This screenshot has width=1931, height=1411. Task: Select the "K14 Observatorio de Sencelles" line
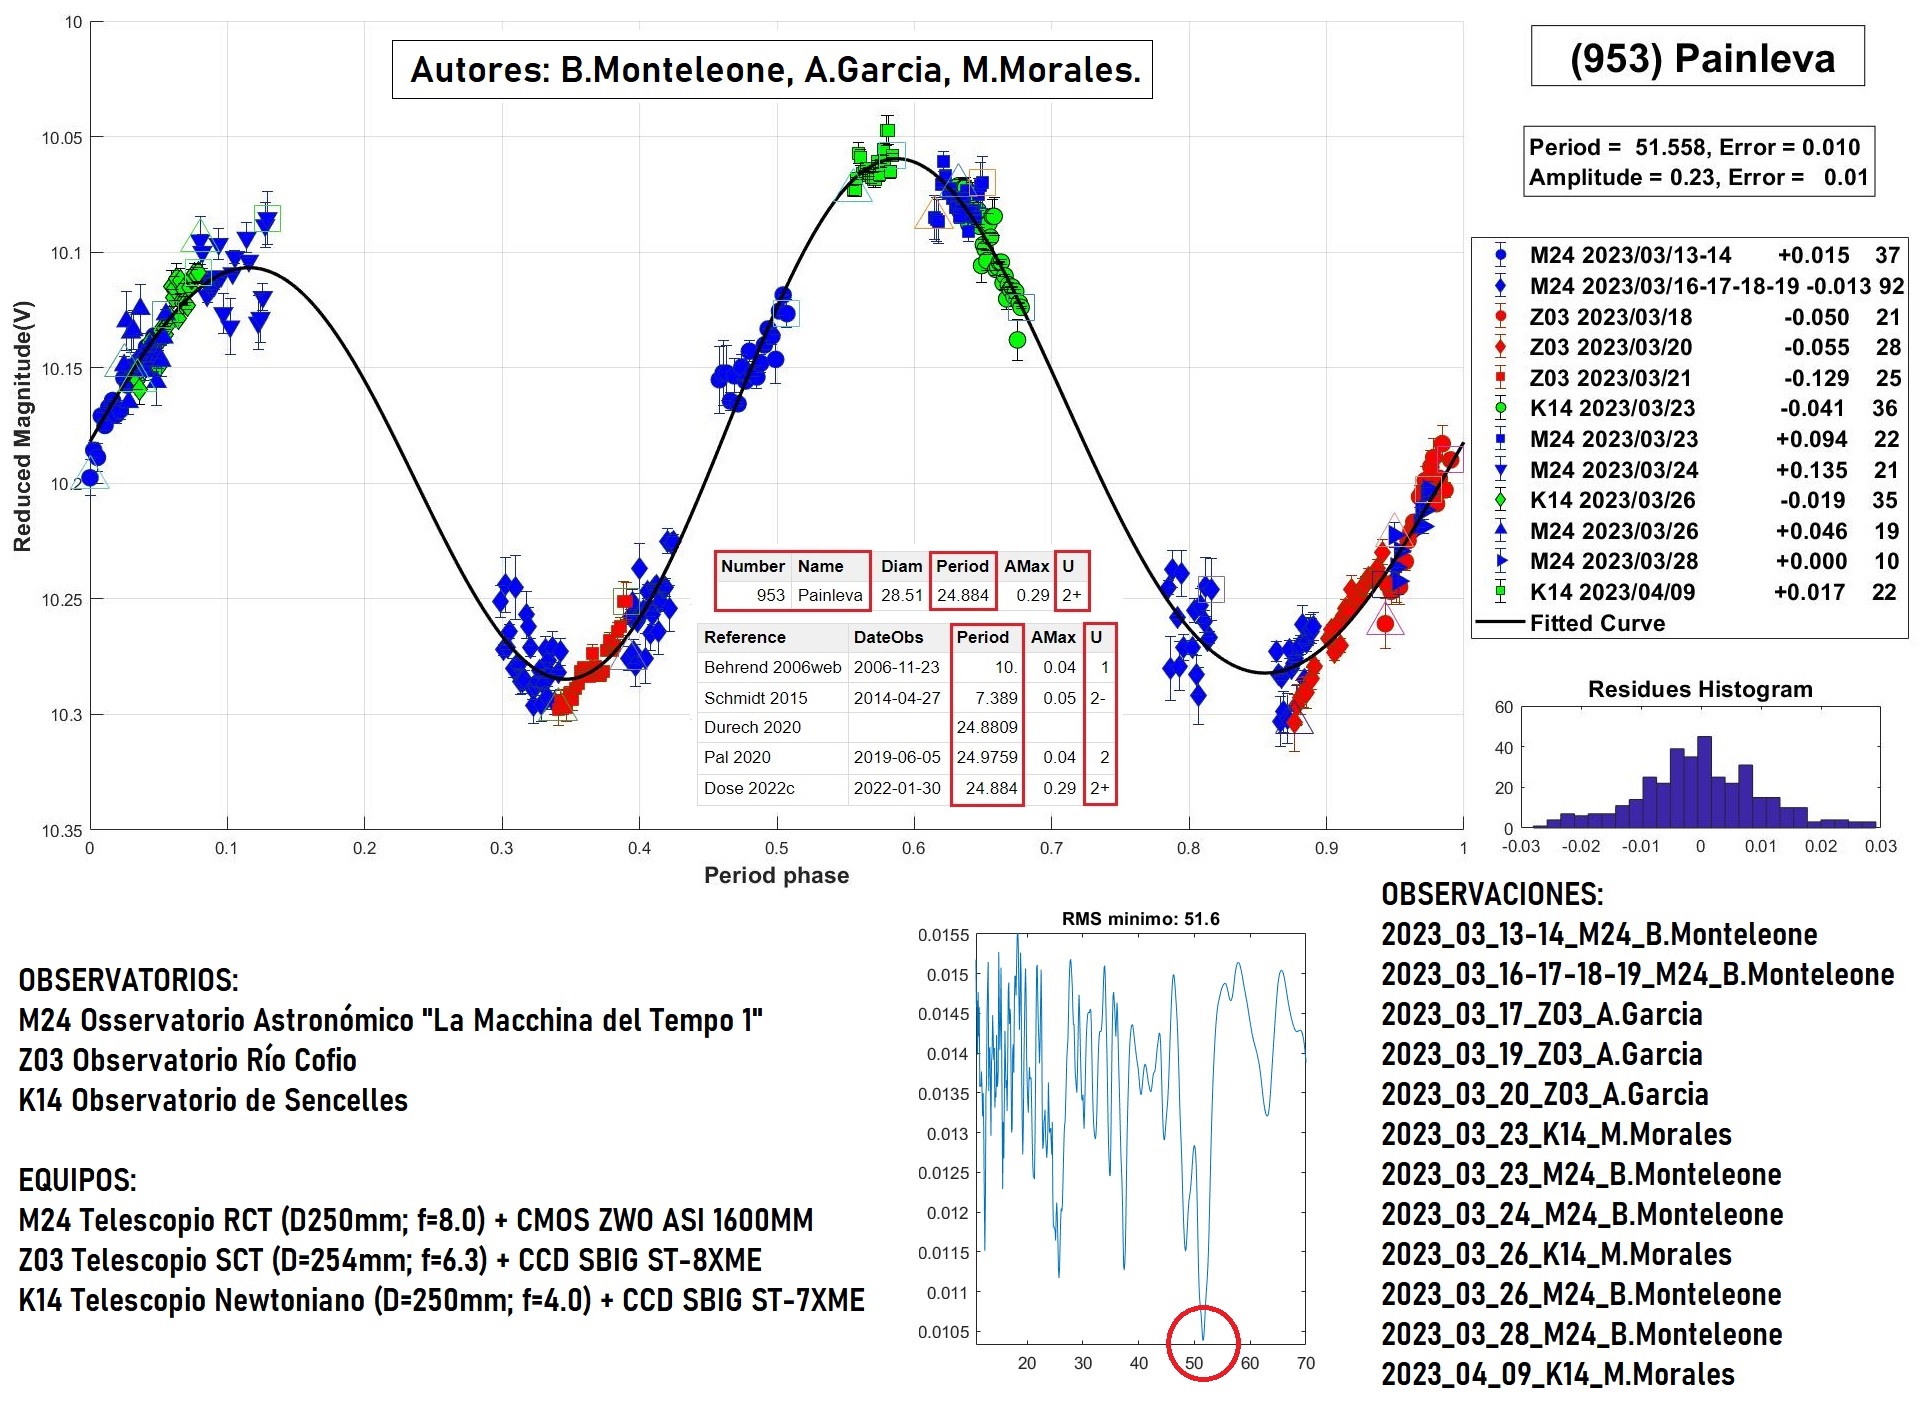213,1100
